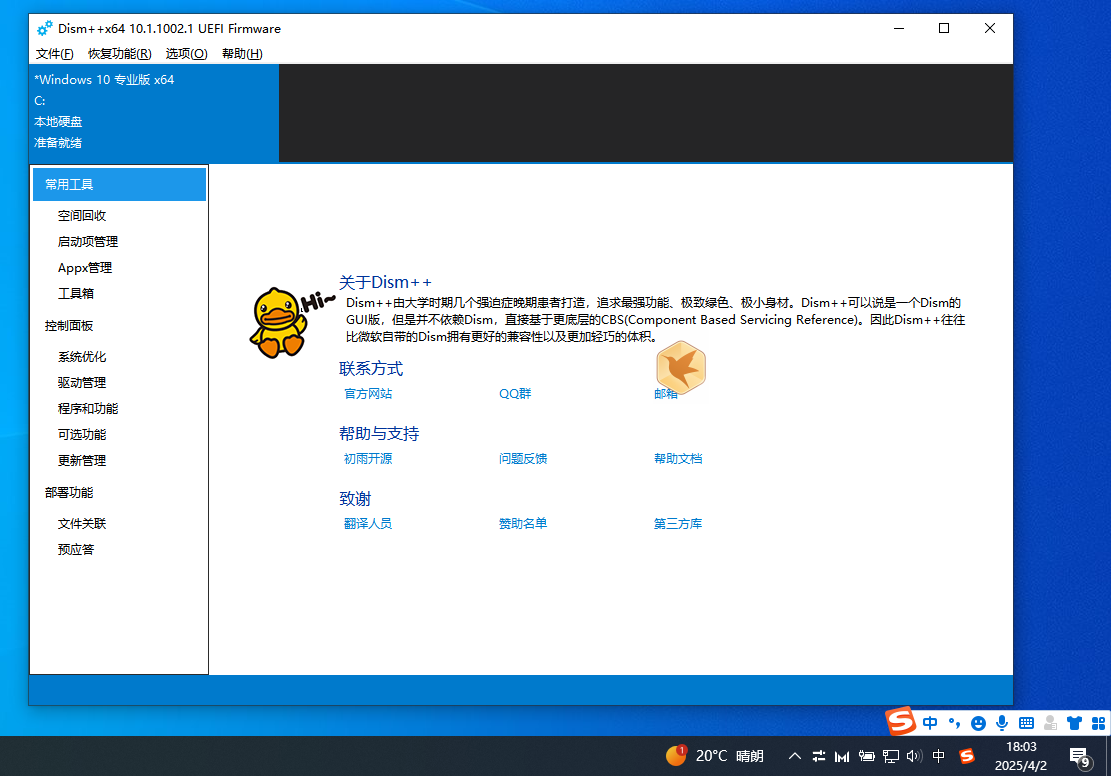Click the yellow duck mascot image
1111x776 pixels.
279,323
